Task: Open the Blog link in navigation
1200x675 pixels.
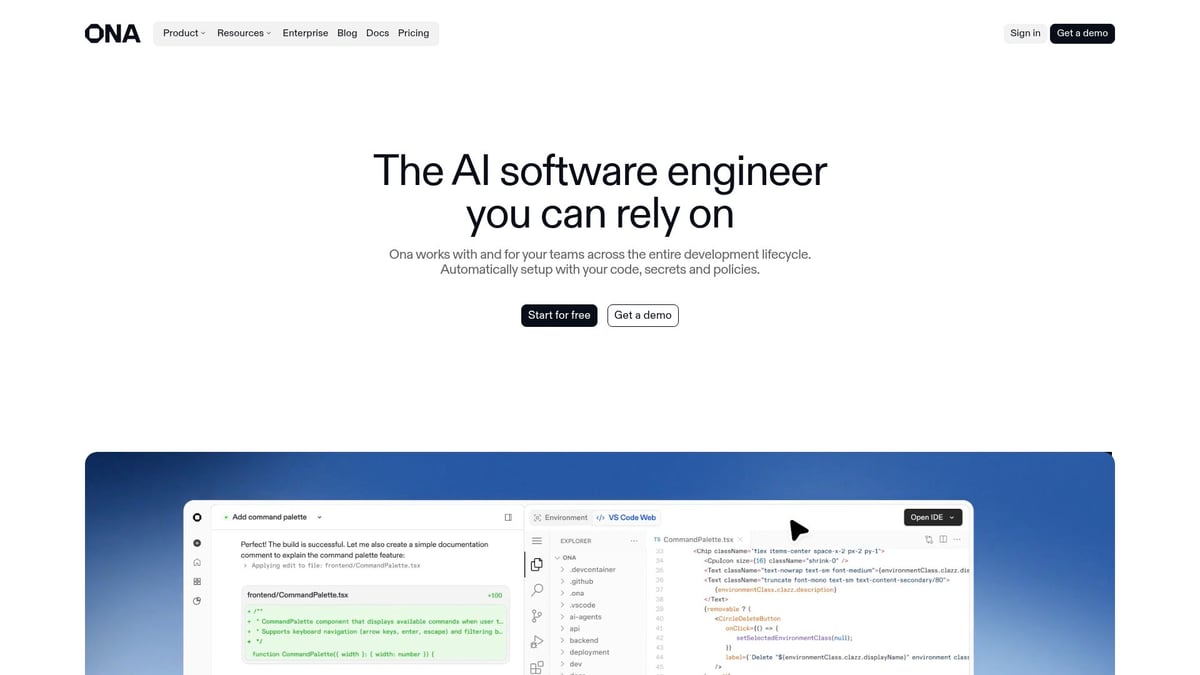Action: [347, 33]
